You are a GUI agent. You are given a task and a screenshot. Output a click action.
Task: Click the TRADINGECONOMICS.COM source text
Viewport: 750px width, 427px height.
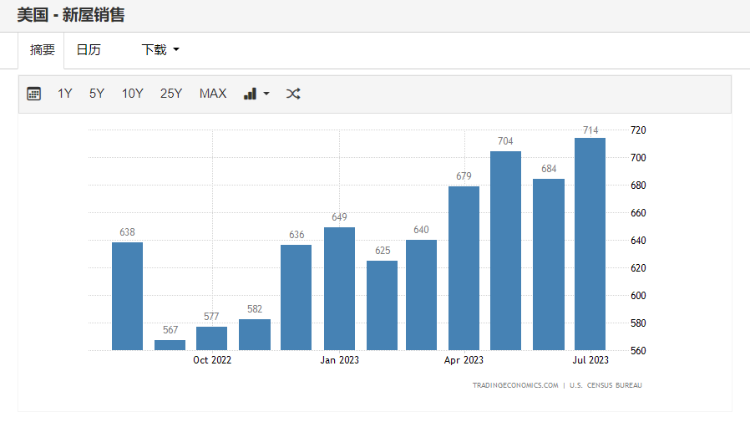(x=515, y=385)
